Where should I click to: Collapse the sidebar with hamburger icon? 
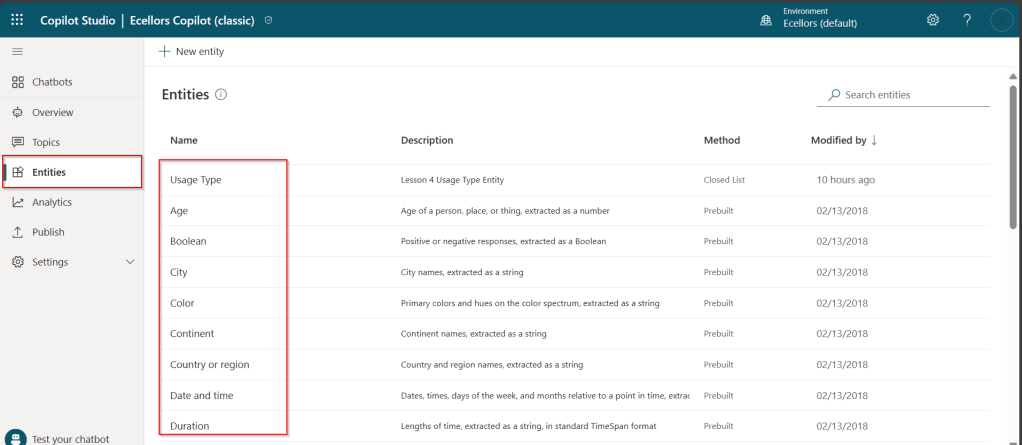click(17, 51)
